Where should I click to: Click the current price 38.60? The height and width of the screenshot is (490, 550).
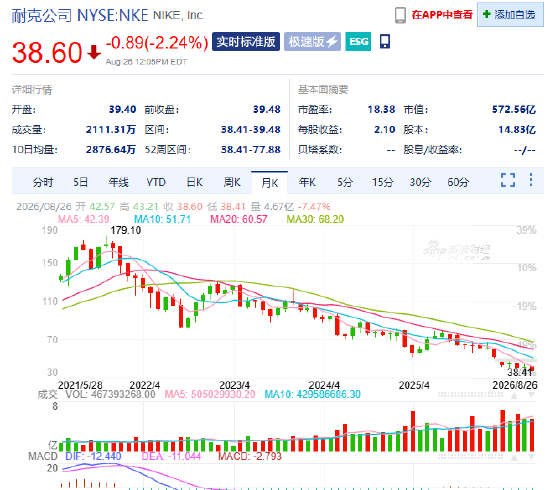[47, 53]
